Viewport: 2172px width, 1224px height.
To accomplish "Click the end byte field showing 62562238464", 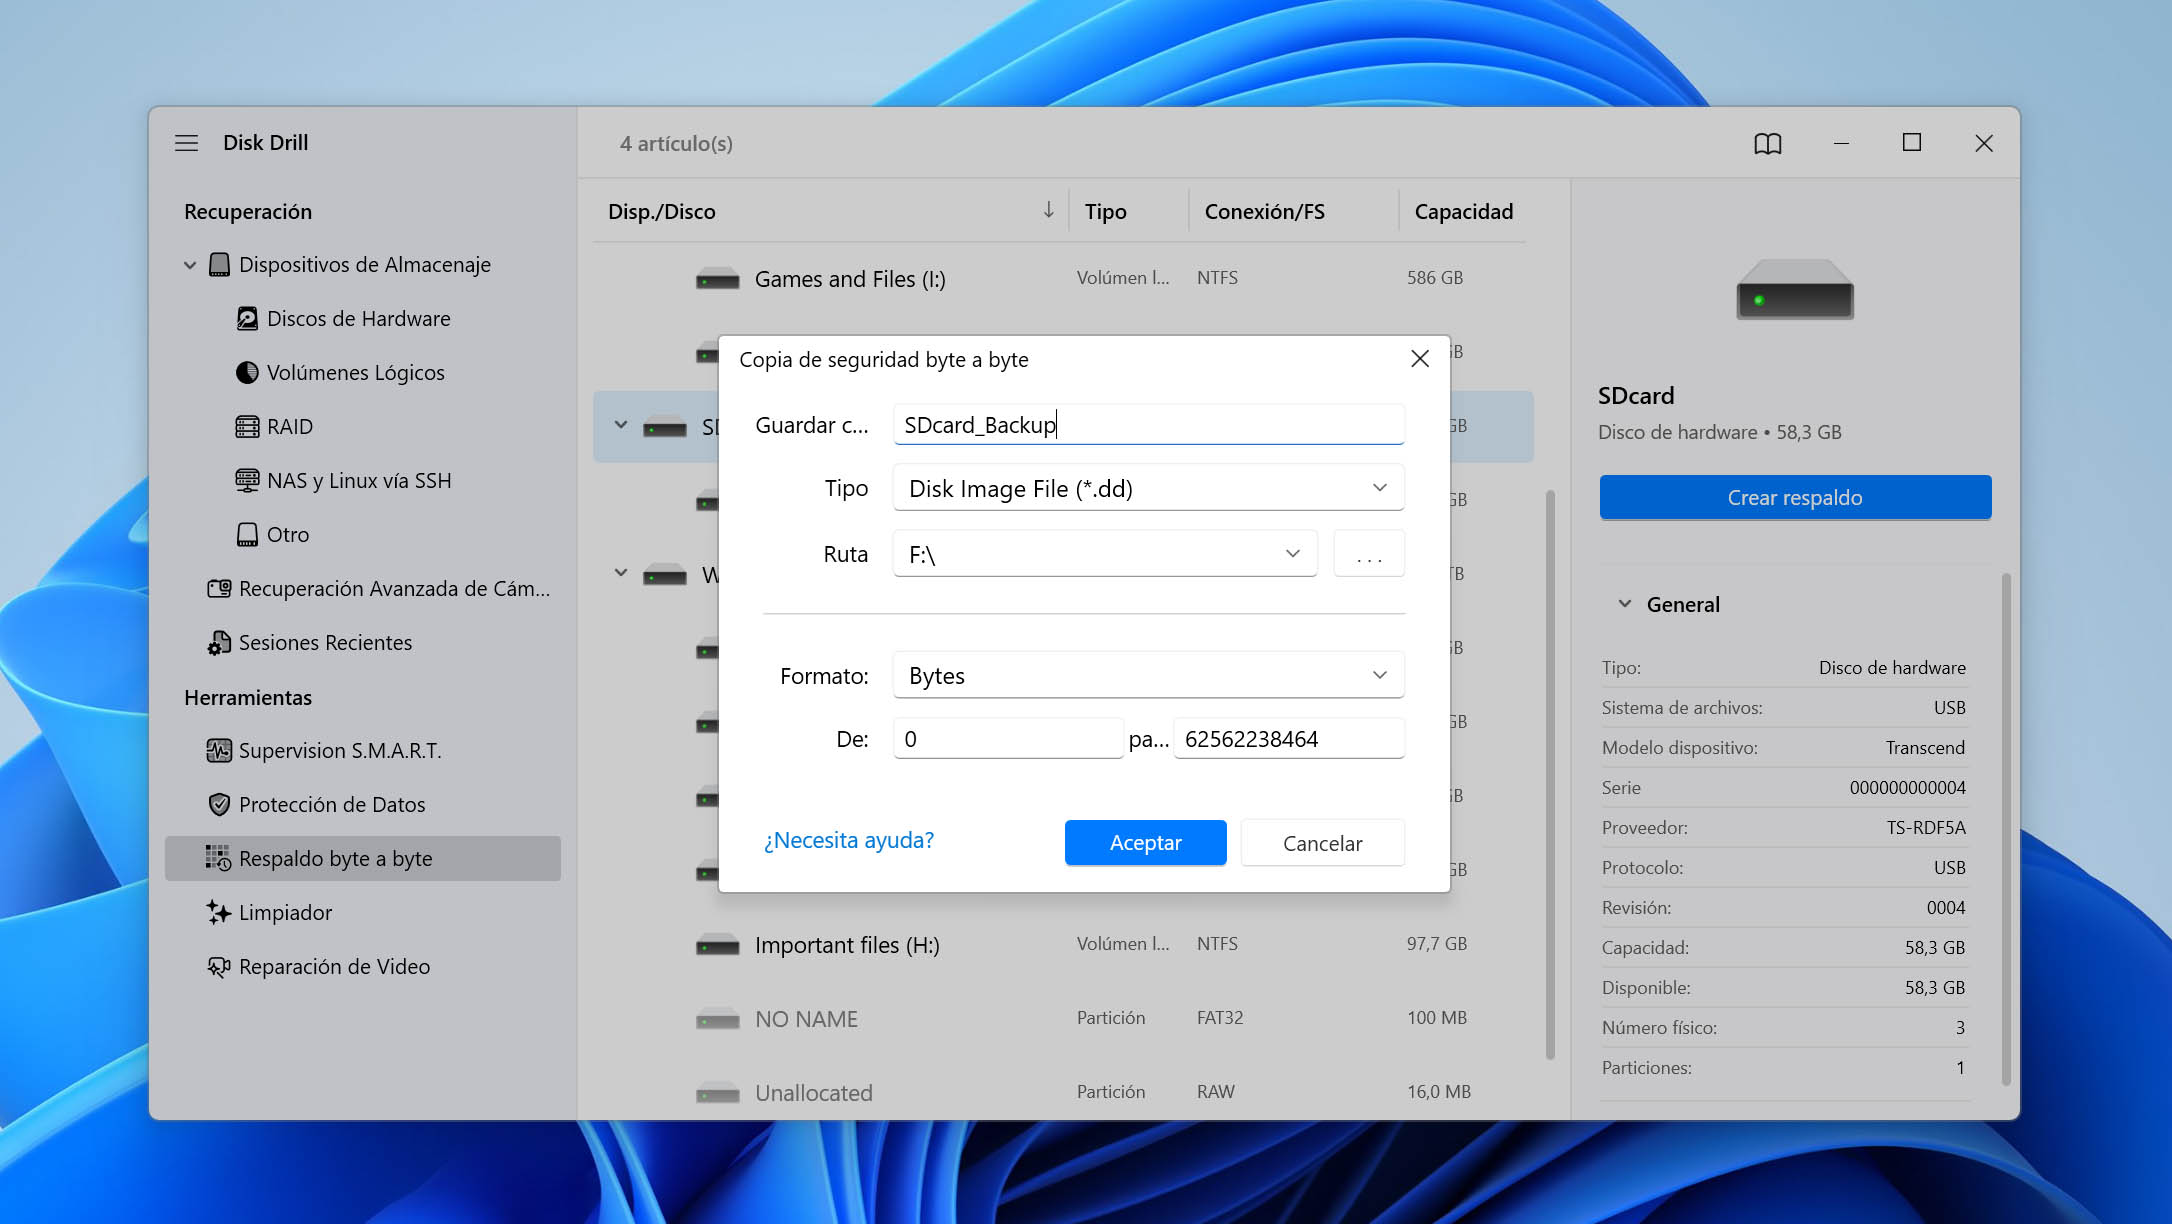I will pyautogui.click(x=1289, y=739).
